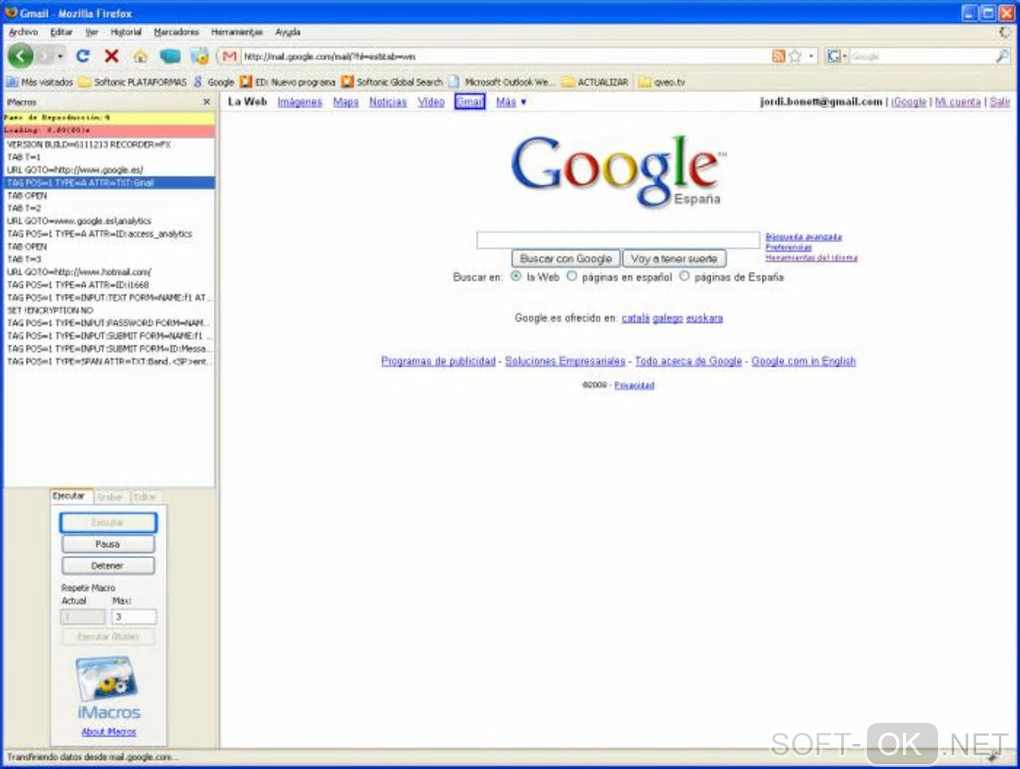Click the Google search text field
Image resolution: width=1020 pixels, height=769 pixels.
click(x=618, y=239)
